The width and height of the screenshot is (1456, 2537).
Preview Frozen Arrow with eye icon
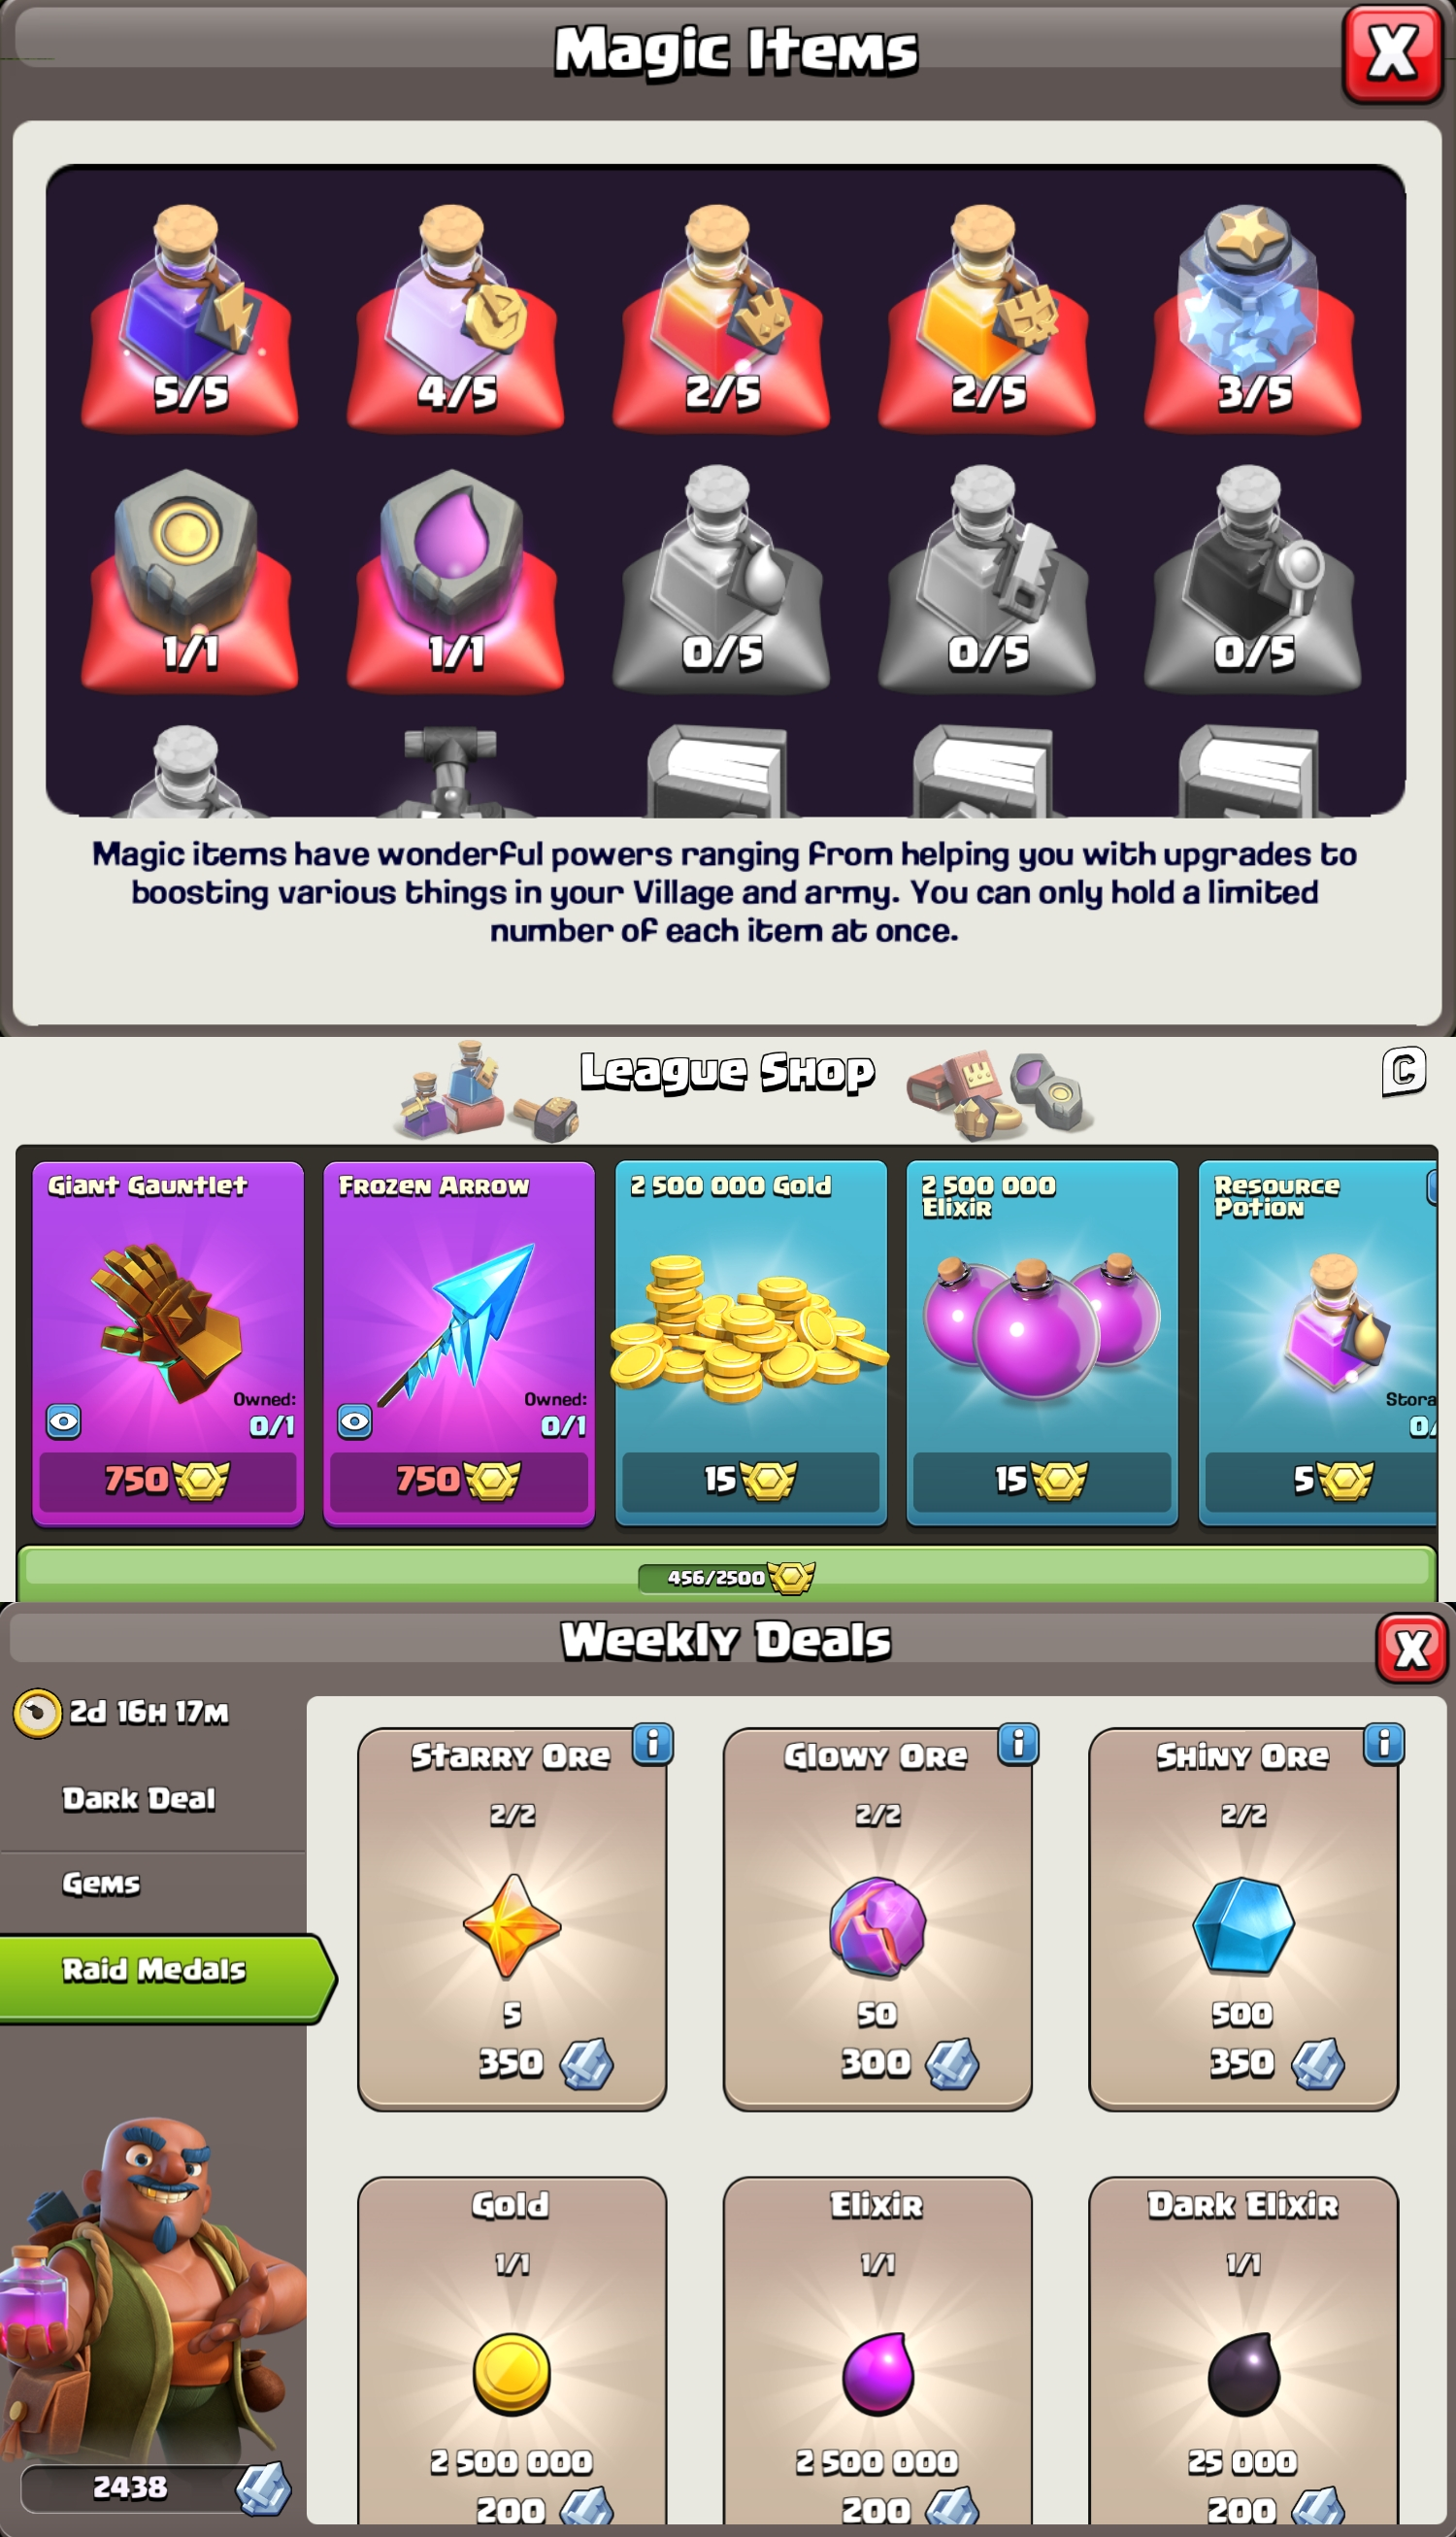[355, 1421]
